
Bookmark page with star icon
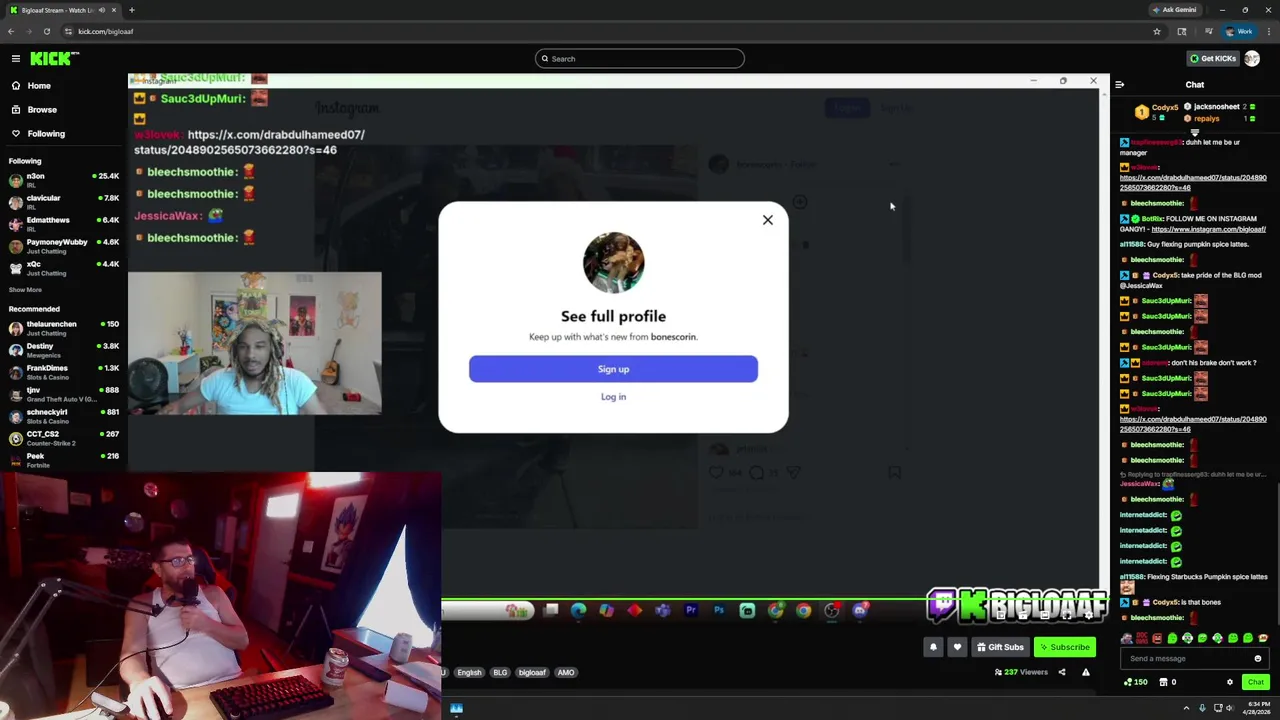point(1157,31)
